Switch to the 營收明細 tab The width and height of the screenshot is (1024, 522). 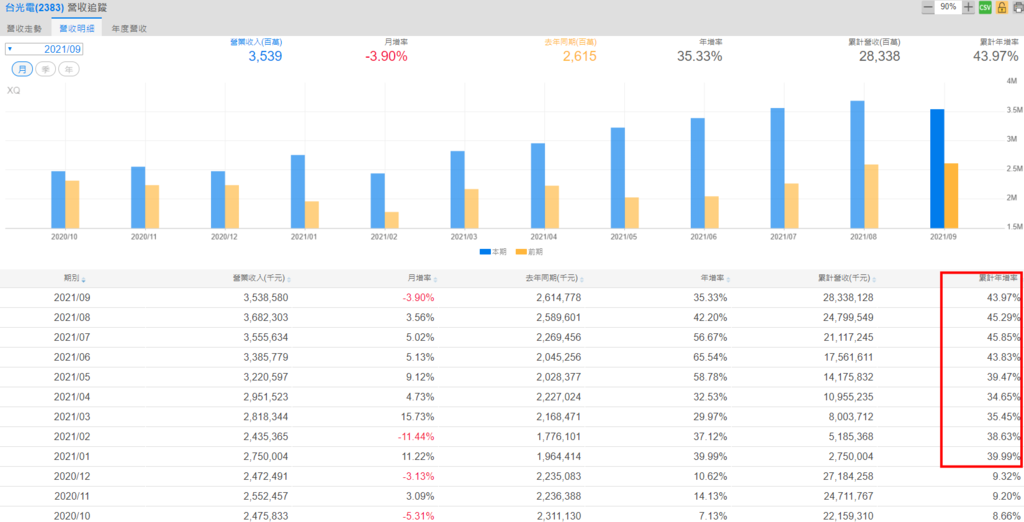[x=76, y=29]
